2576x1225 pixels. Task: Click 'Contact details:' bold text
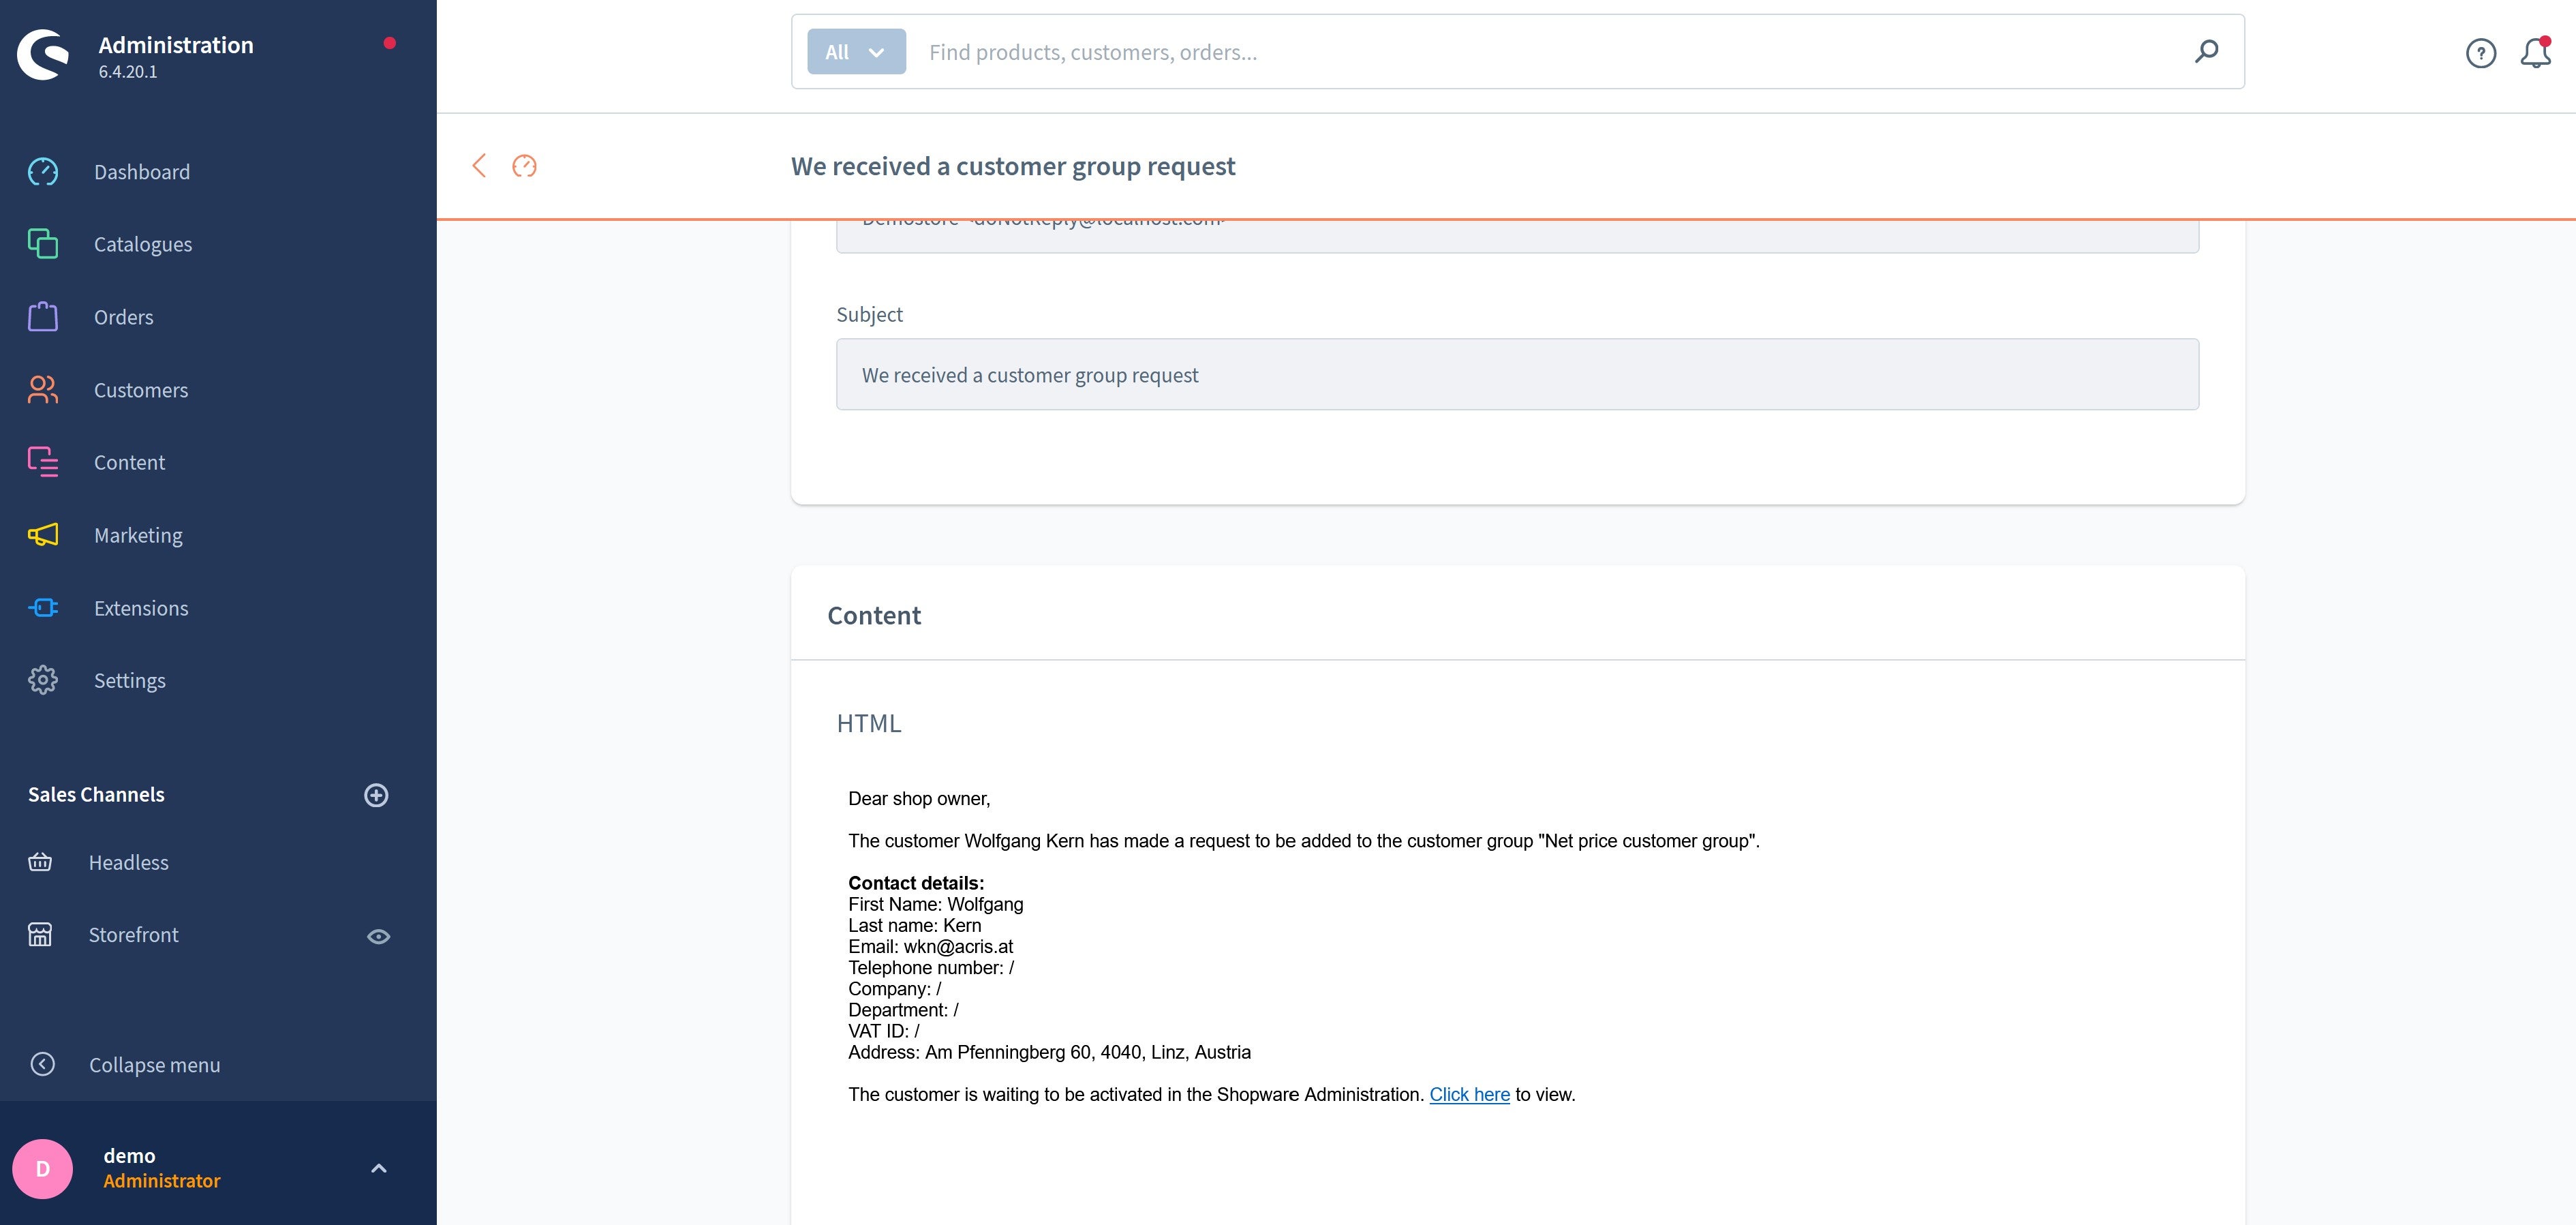[916, 884]
